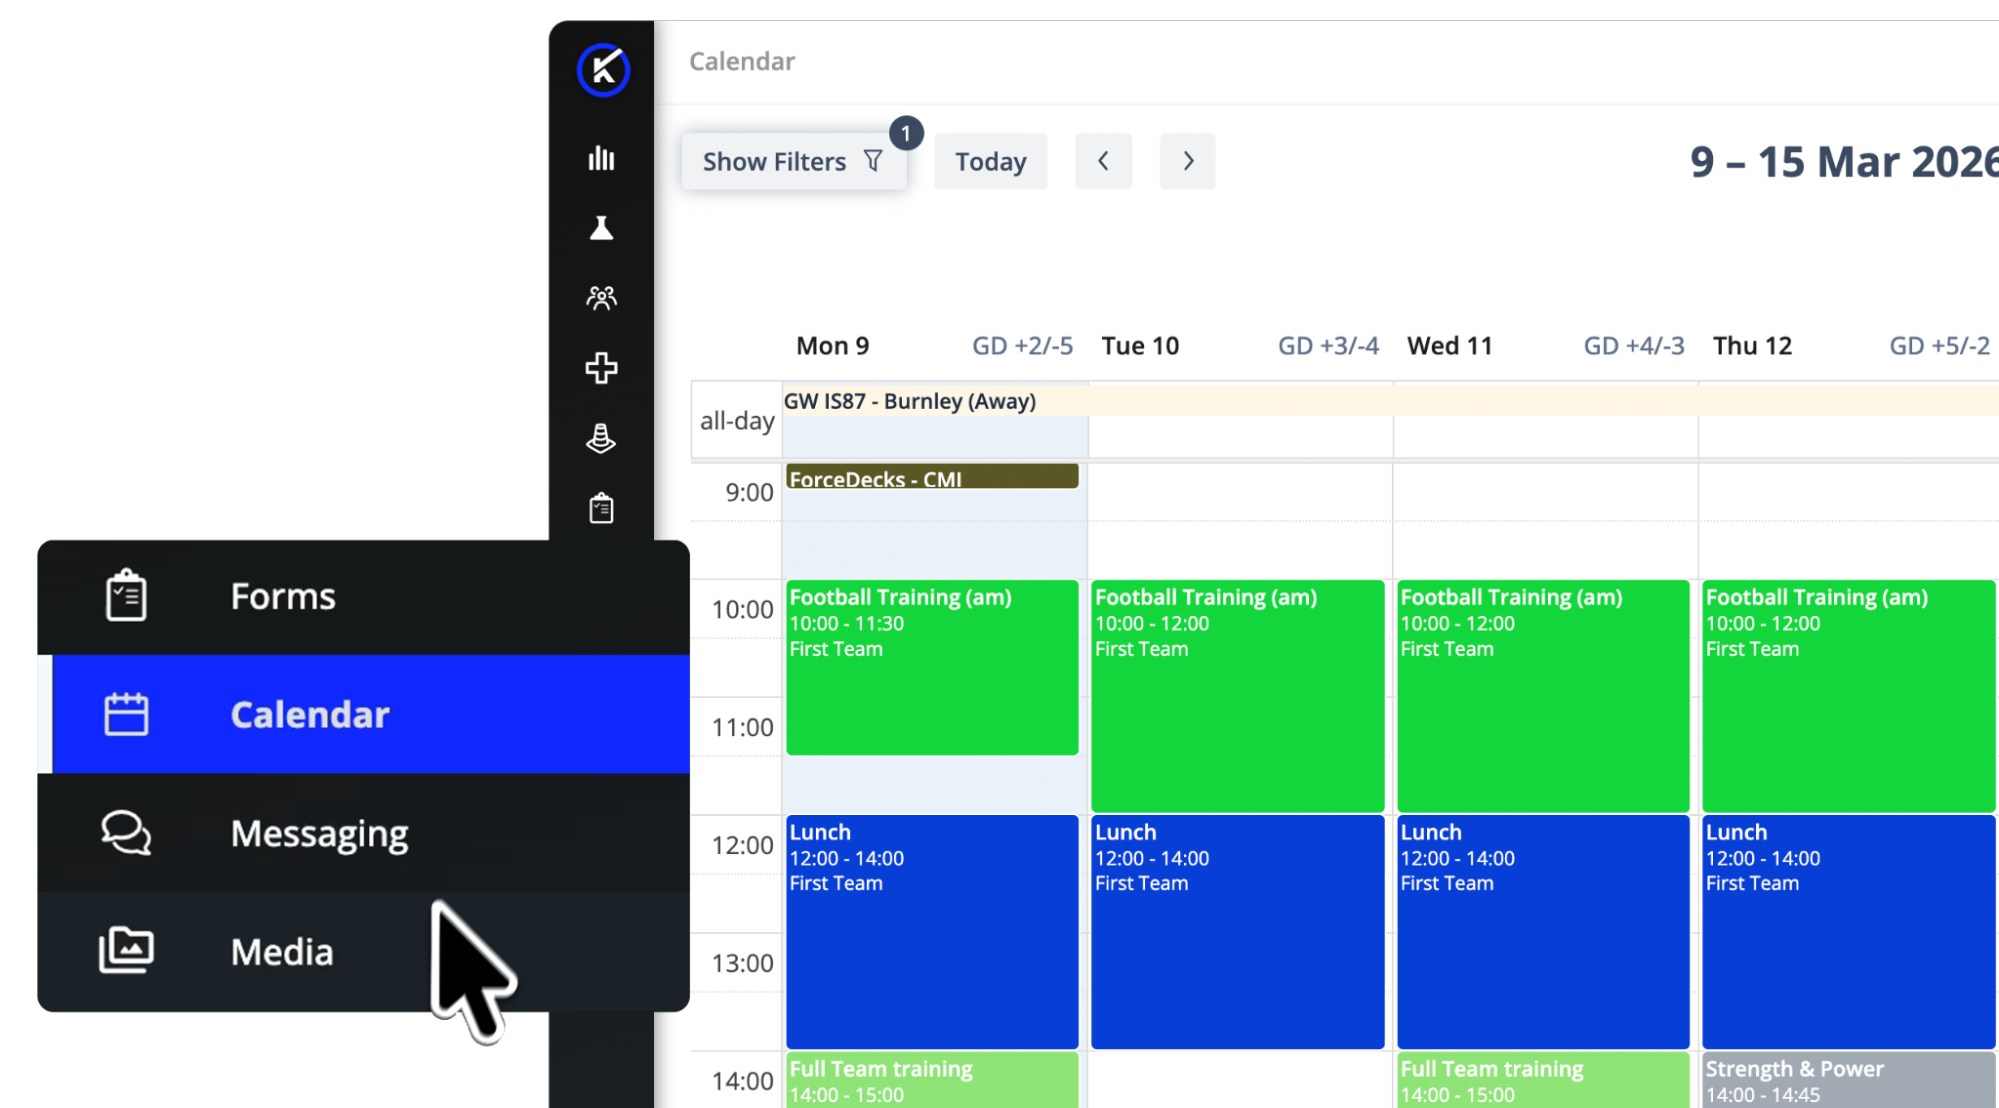Select Calendar menu item

tap(309, 715)
